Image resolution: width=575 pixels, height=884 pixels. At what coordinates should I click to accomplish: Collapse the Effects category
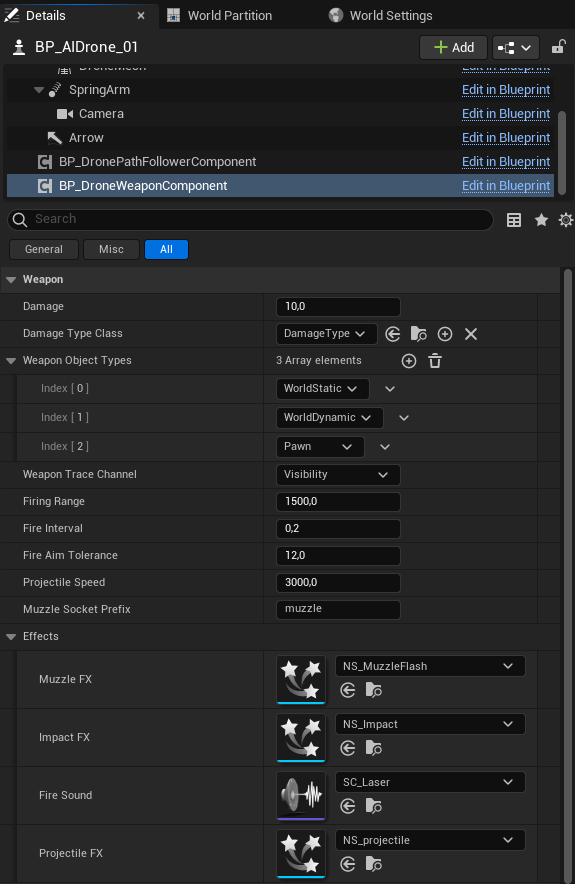click(x=11, y=637)
